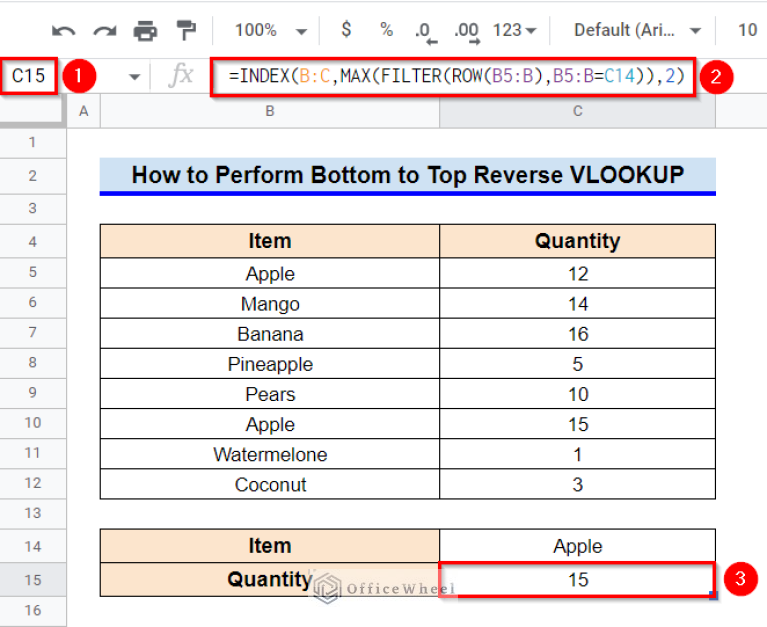Select row 4 header

click(33, 242)
